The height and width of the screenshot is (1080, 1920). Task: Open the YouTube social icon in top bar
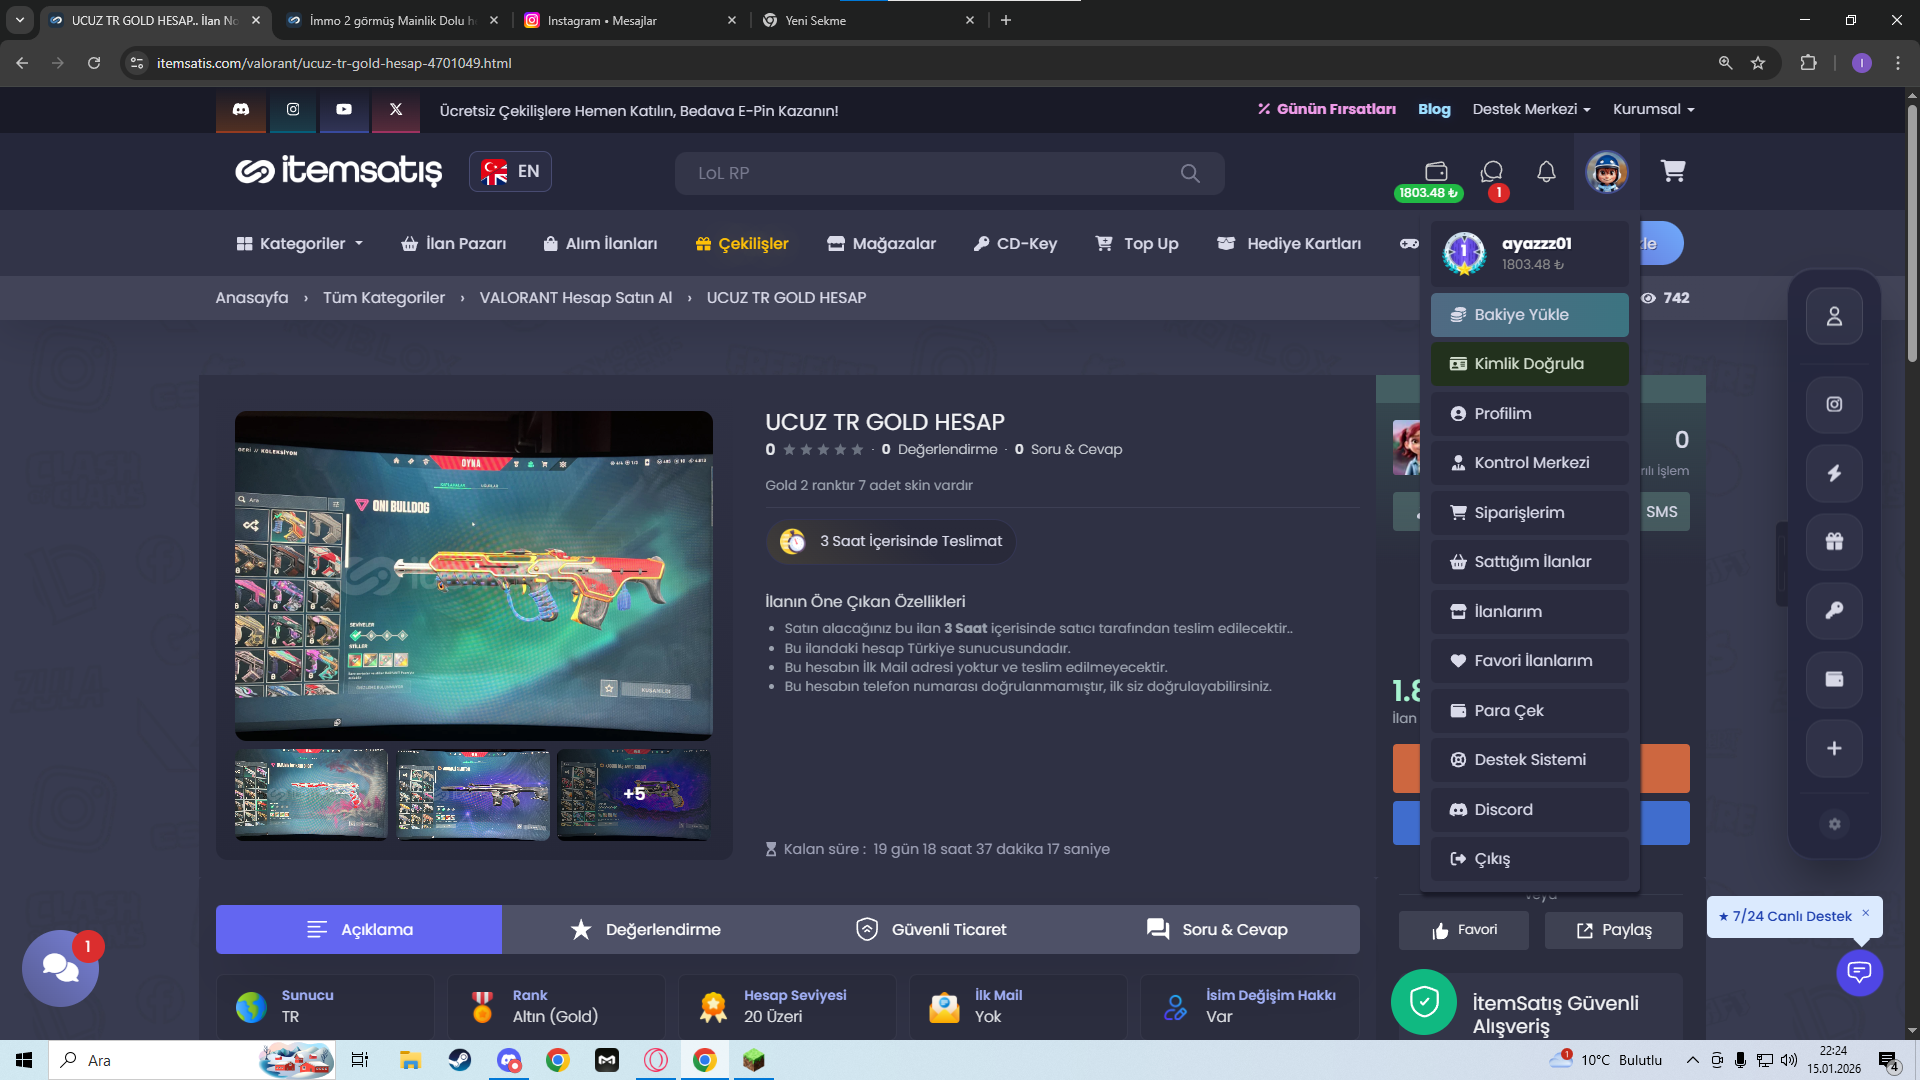(x=344, y=110)
